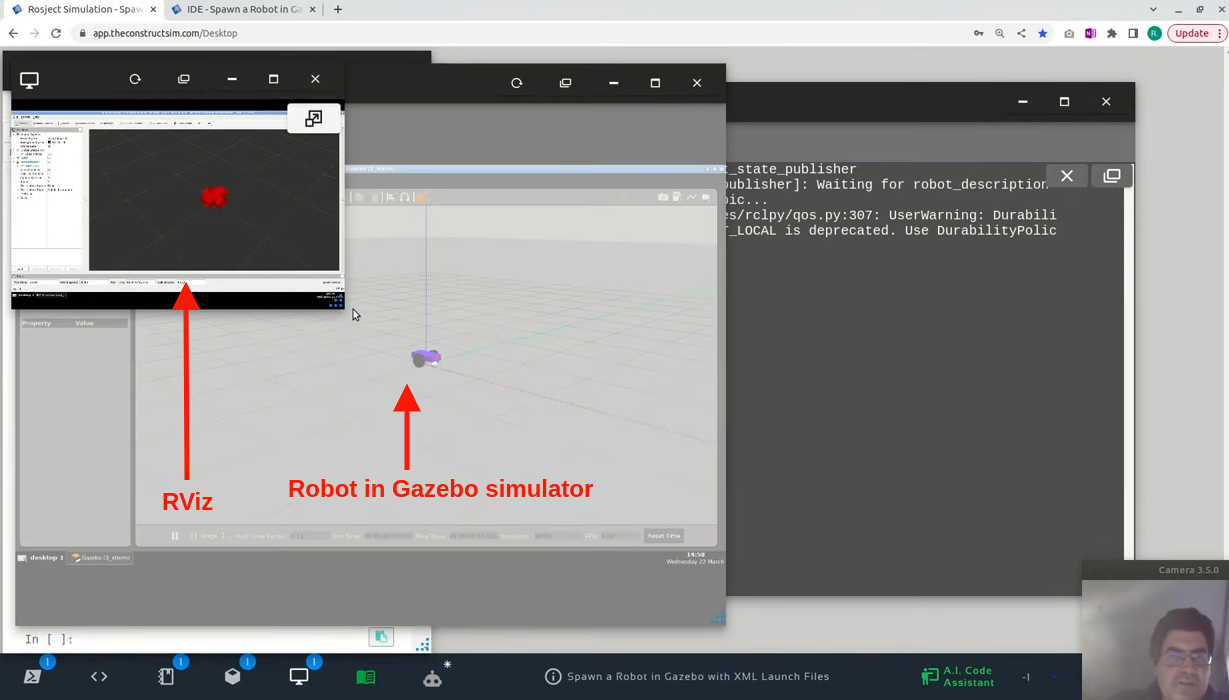Click the cube simulation icon in bottom bar
Screen dimensions: 1229x700
click(233, 677)
